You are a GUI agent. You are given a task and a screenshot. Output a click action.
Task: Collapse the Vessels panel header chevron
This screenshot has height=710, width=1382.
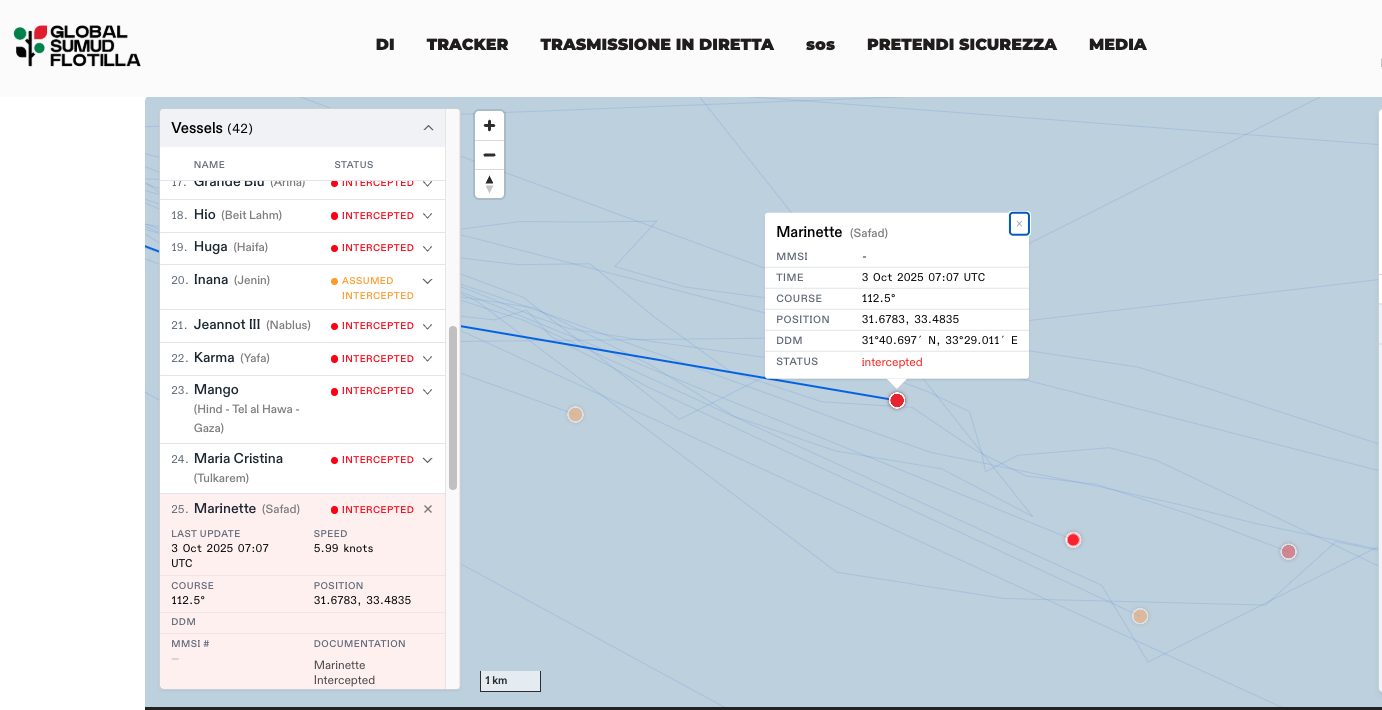click(x=428, y=128)
